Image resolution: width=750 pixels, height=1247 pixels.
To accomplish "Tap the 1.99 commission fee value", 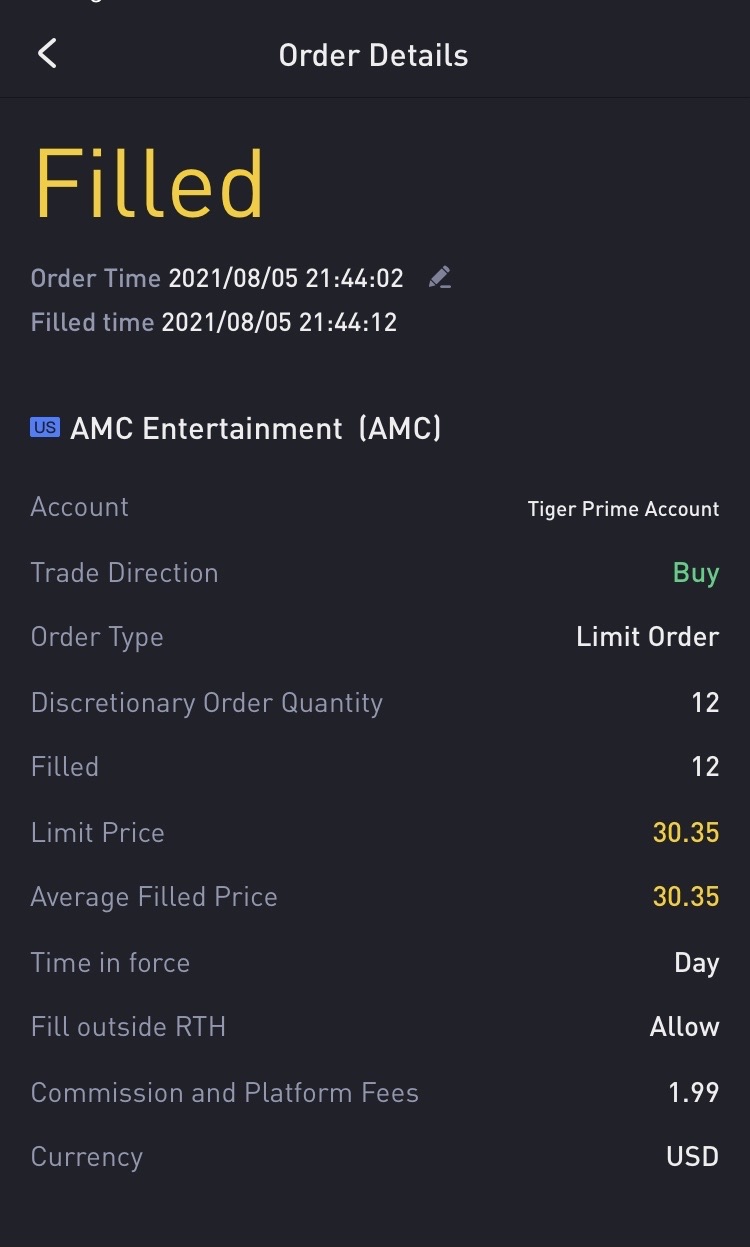I will pos(693,1092).
